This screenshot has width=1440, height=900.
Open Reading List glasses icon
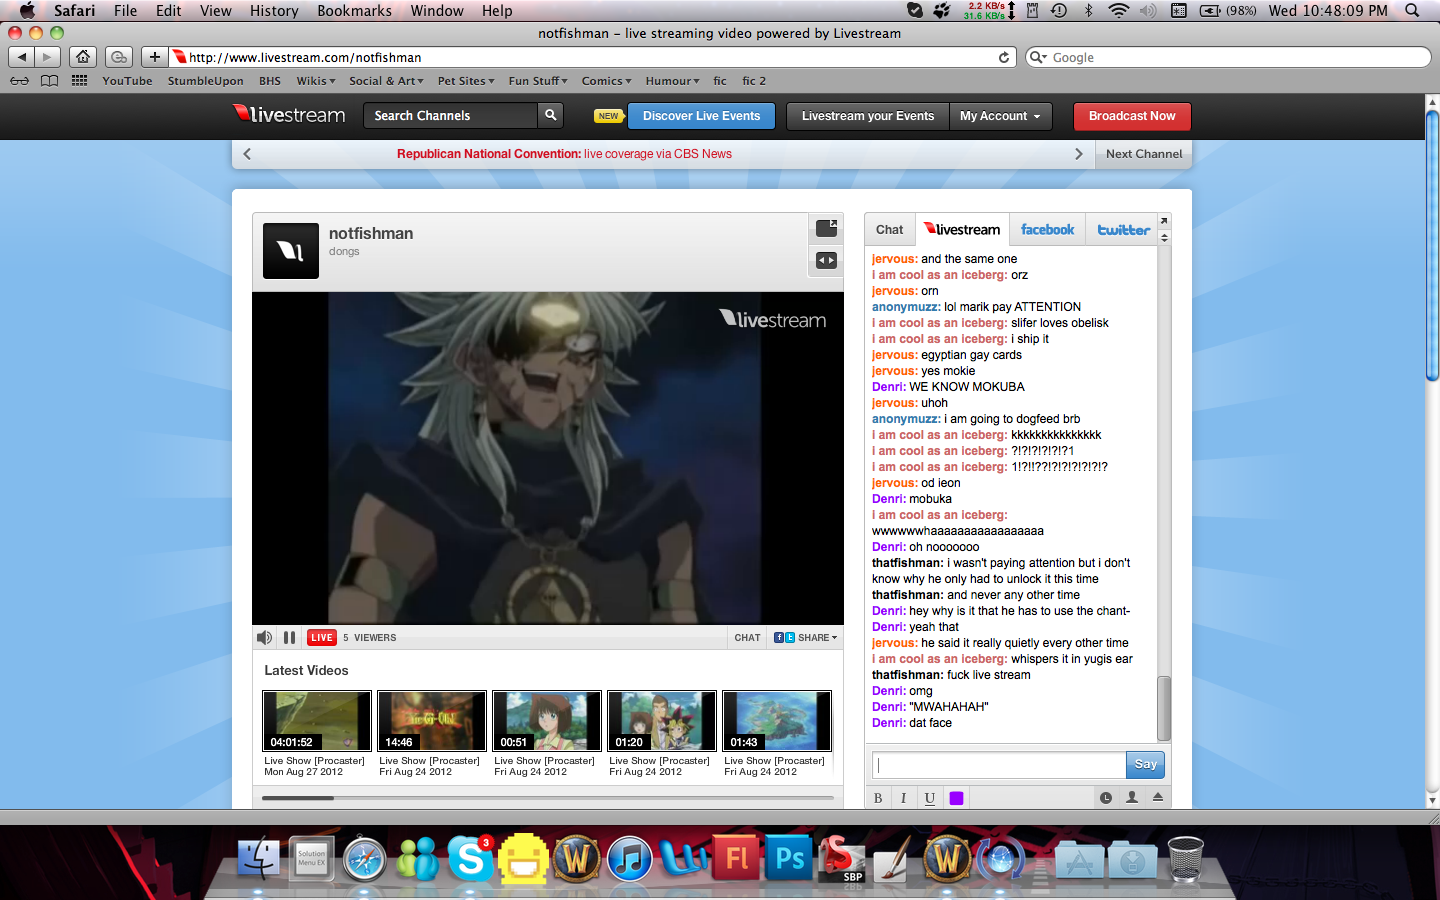(19, 81)
